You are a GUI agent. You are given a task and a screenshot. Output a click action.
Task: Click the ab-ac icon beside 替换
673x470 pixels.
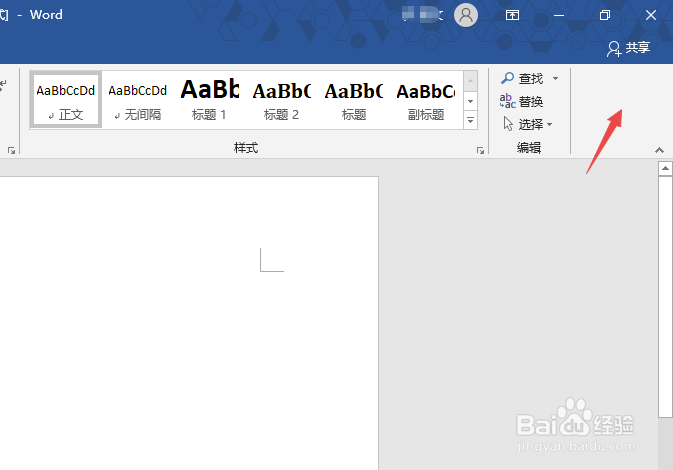(507, 101)
